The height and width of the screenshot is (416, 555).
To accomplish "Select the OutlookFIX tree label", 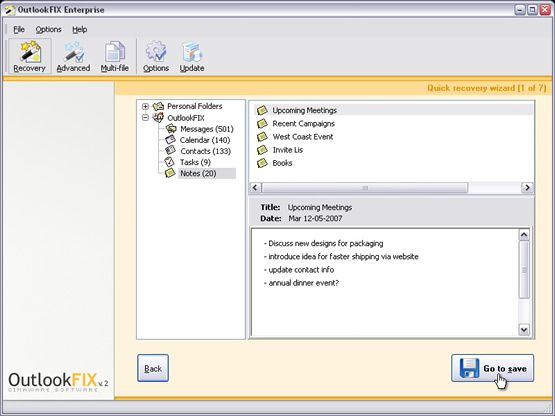I will (x=186, y=118).
